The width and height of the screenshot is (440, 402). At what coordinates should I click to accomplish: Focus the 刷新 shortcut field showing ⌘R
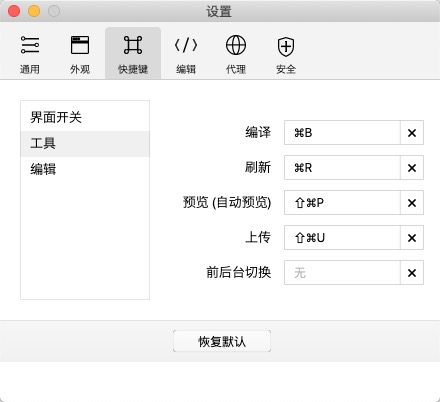342,168
